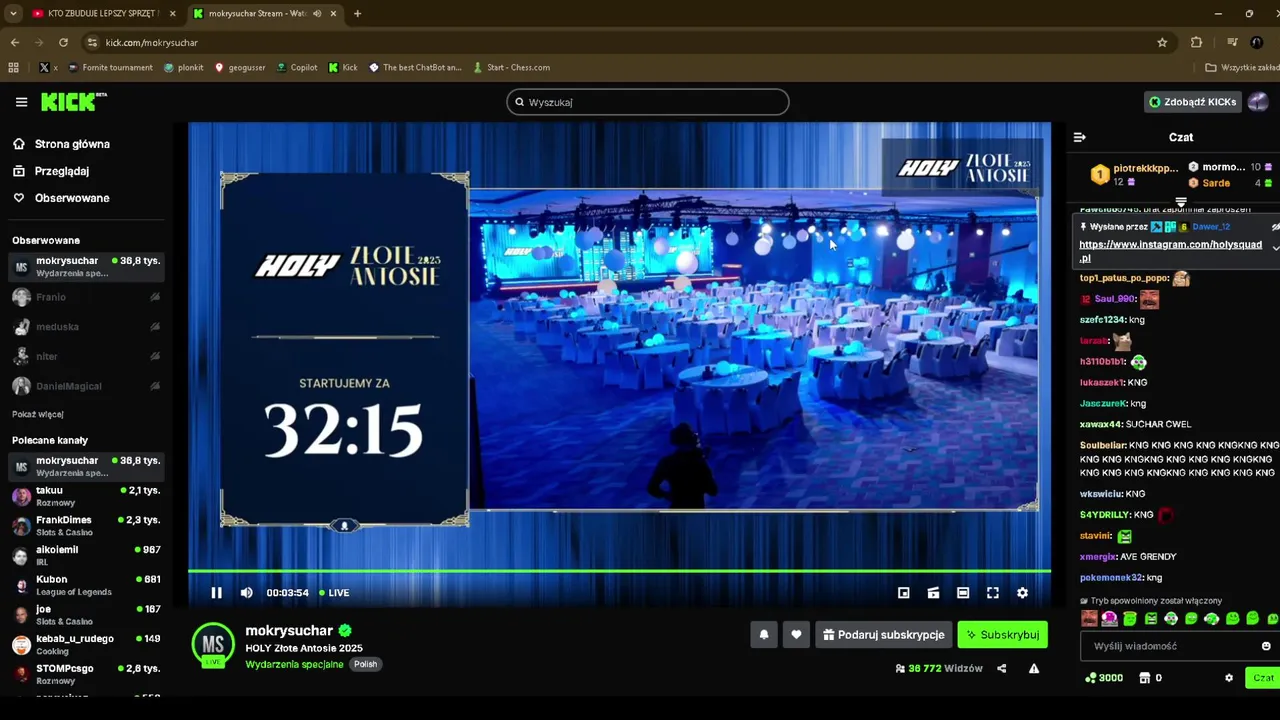
Task: Jump to LIVE position indicator
Action: tap(334, 593)
